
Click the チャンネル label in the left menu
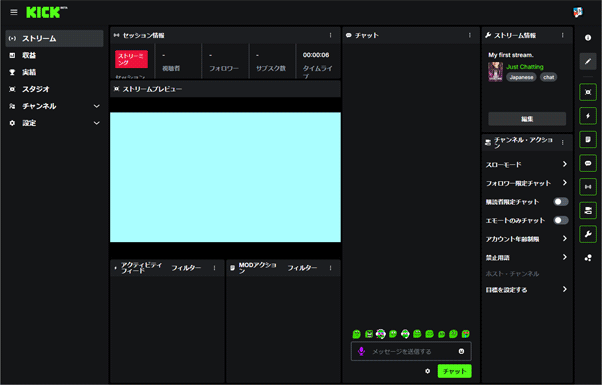[39, 106]
